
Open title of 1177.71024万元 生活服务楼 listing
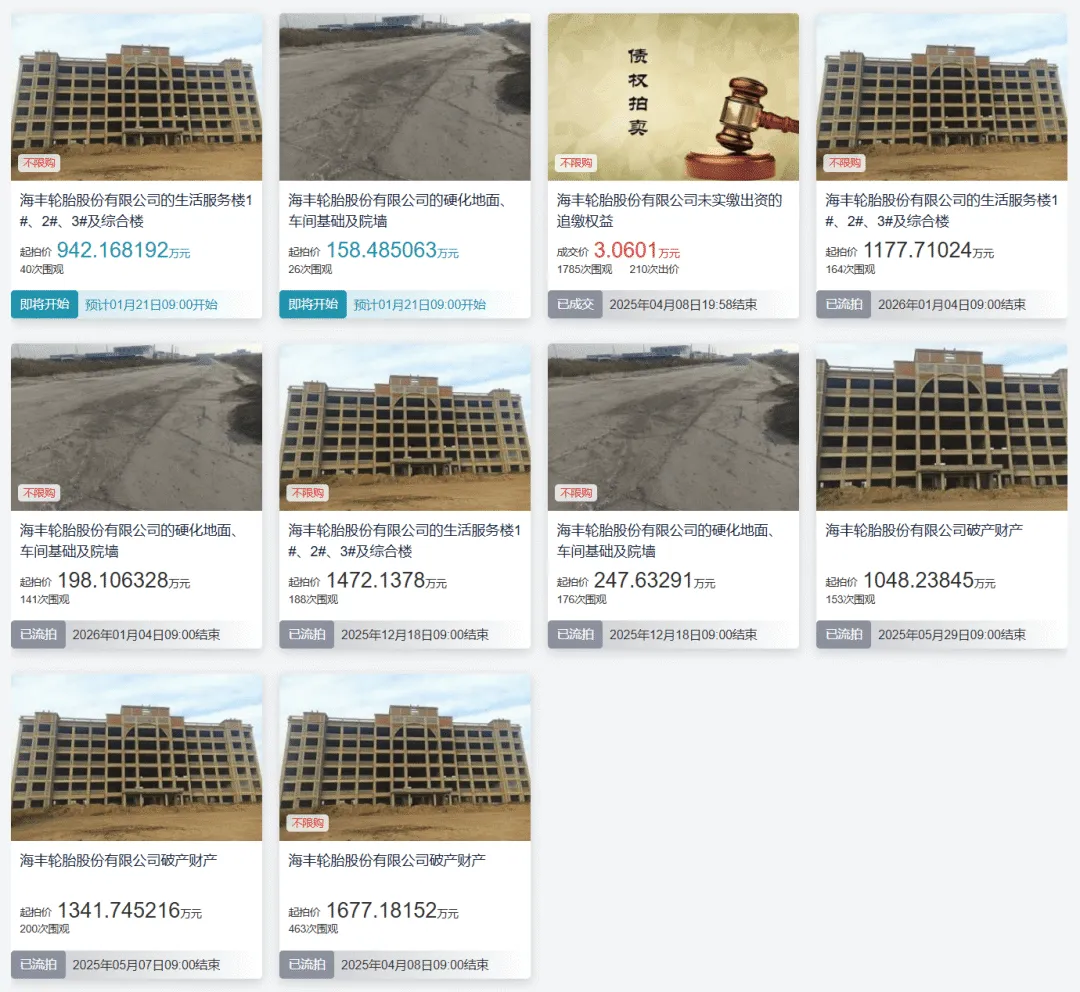(942, 211)
